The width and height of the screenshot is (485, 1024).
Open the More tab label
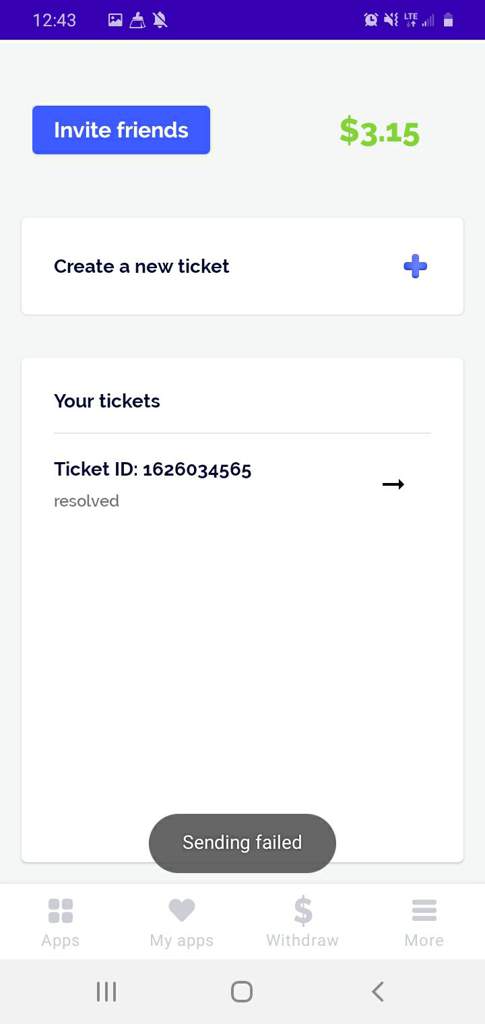click(x=424, y=940)
